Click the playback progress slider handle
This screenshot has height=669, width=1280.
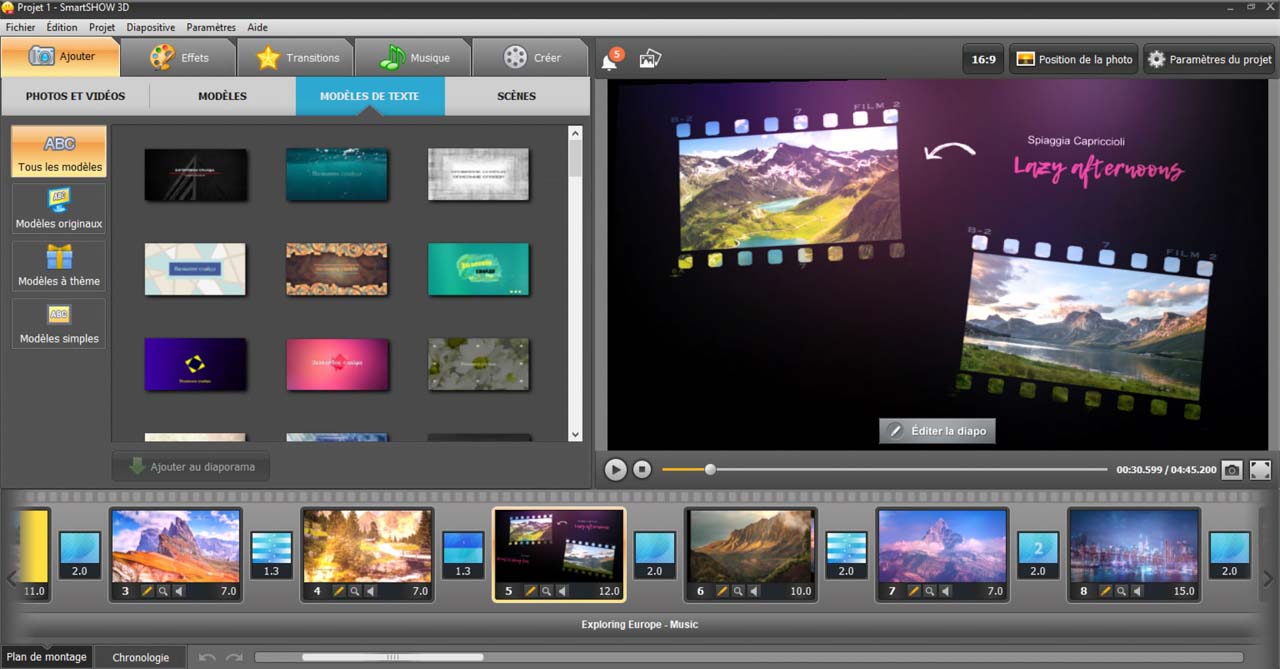[710, 469]
